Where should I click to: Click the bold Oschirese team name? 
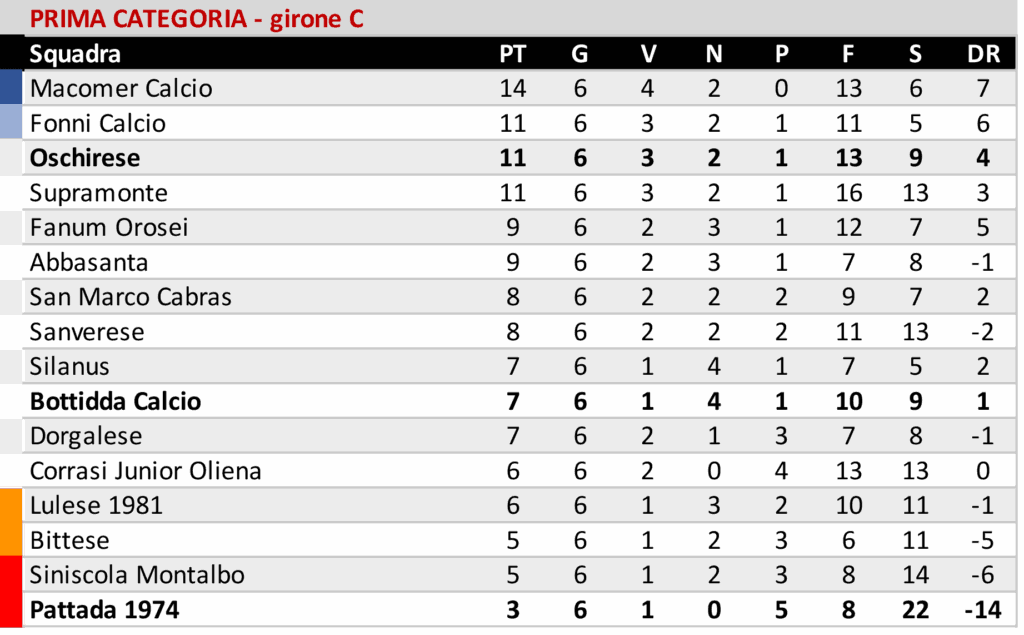[x=85, y=158]
